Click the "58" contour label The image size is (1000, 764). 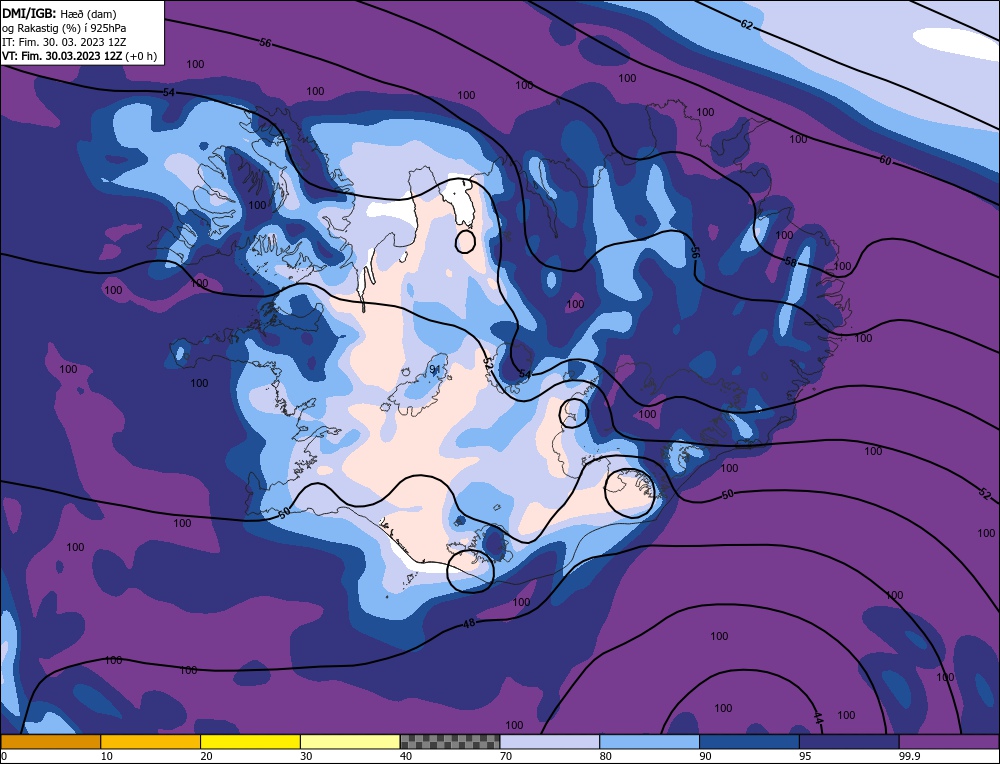pyautogui.click(x=790, y=261)
